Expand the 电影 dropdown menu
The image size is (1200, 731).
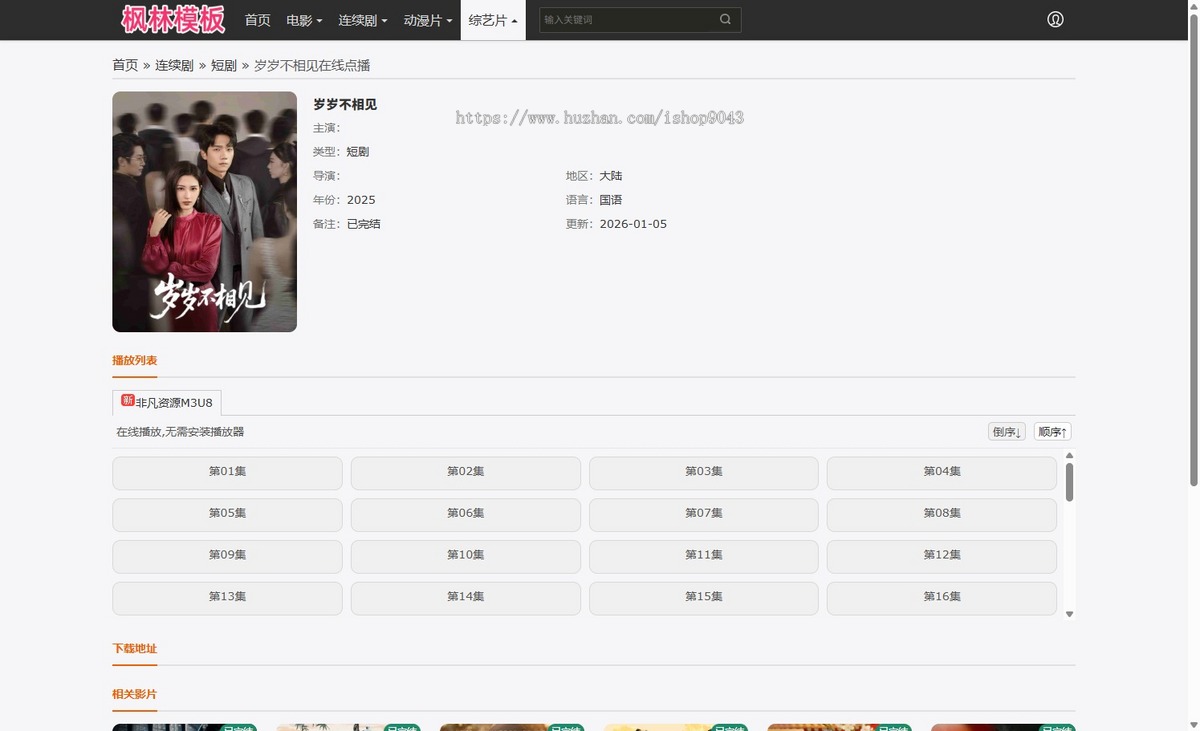(x=304, y=20)
